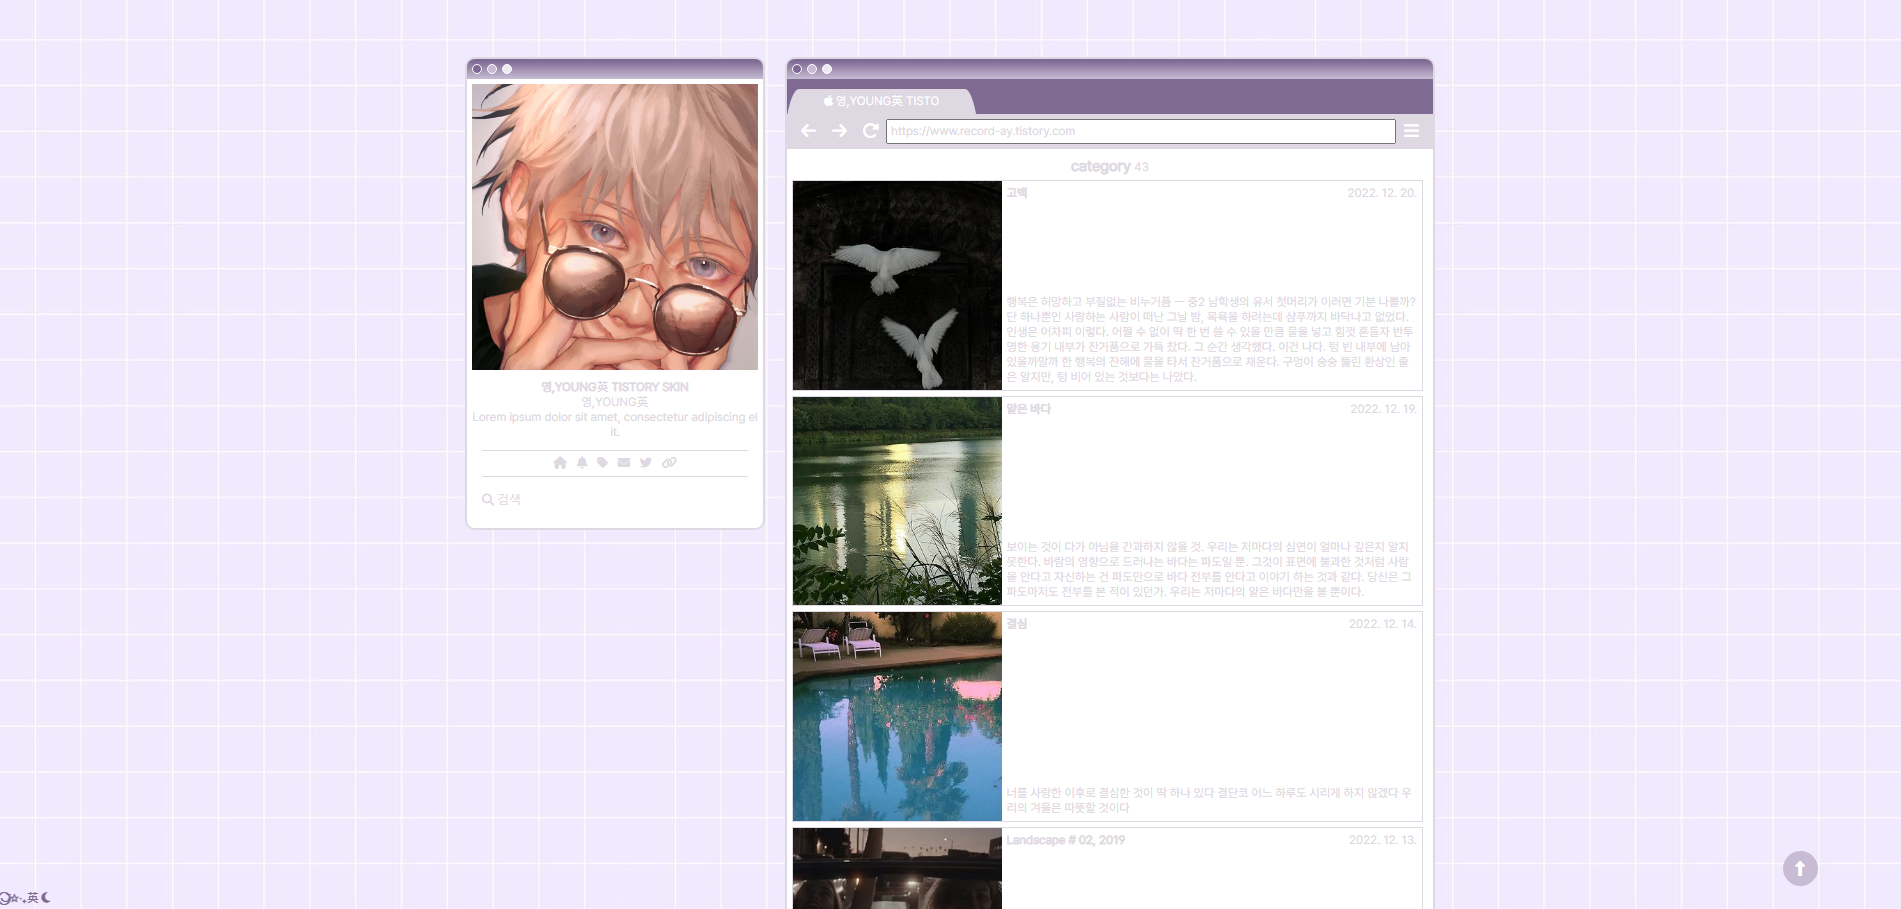Image resolution: width=1901 pixels, height=909 pixels.
Task: Jump to top with the up-arrow button
Action: click(x=1800, y=868)
